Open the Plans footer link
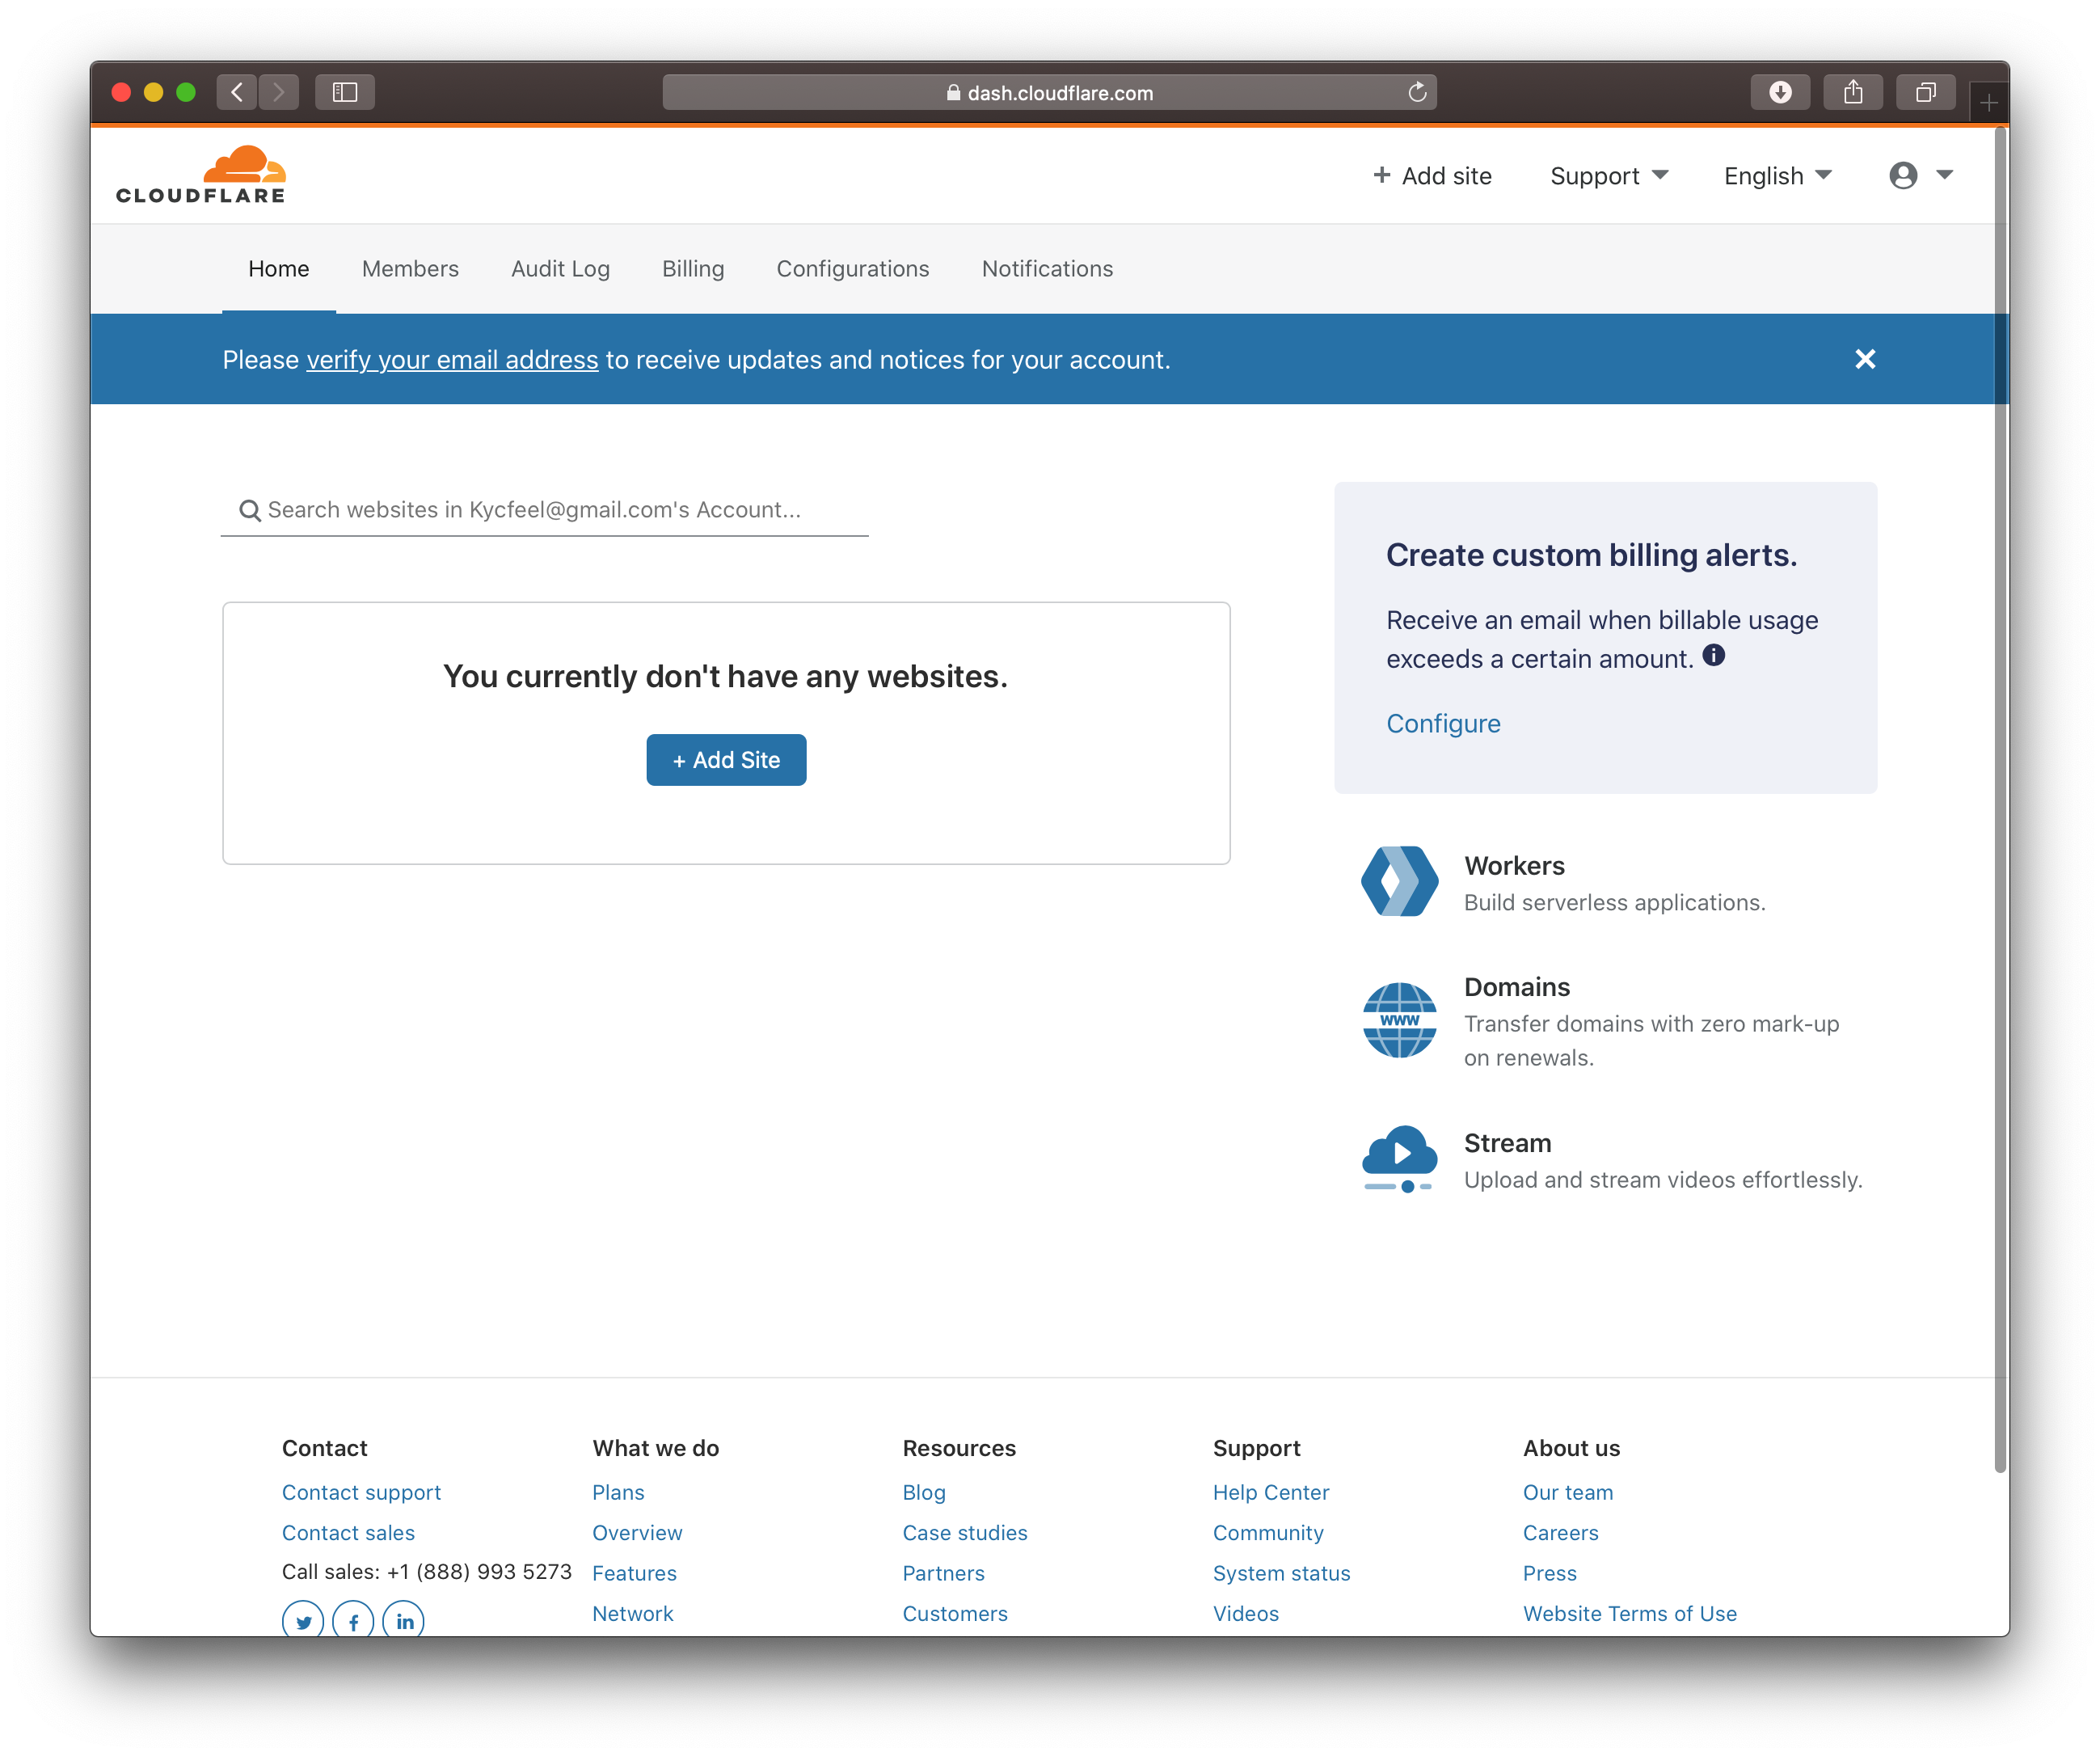This screenshot has width=2100, height=1756. click(618, 1492)
